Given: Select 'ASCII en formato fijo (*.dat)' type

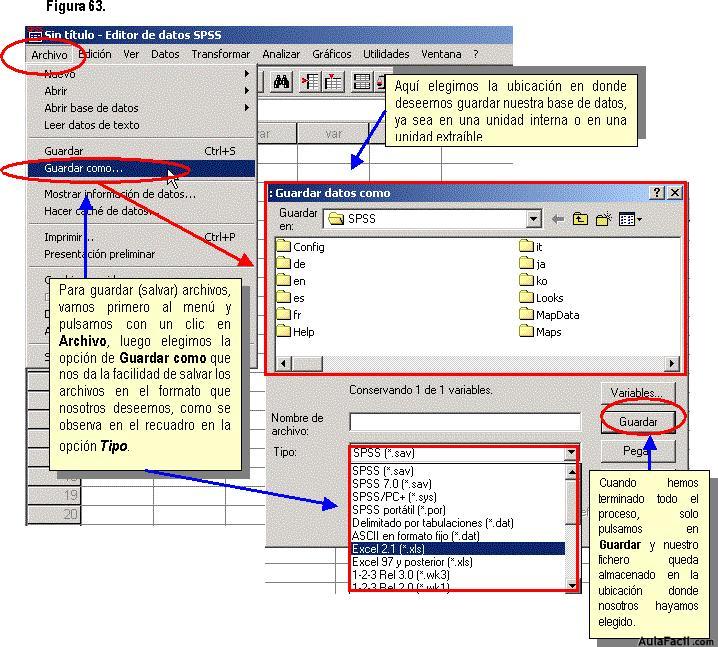Looking at the screenshot, I should [x=458, y=536].
